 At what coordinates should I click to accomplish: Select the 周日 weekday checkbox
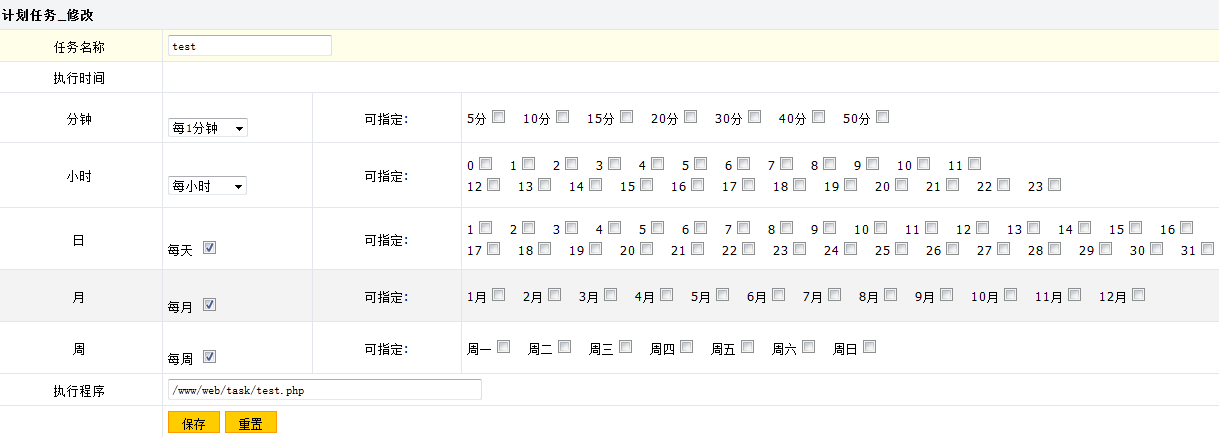(x=870, y=347)
